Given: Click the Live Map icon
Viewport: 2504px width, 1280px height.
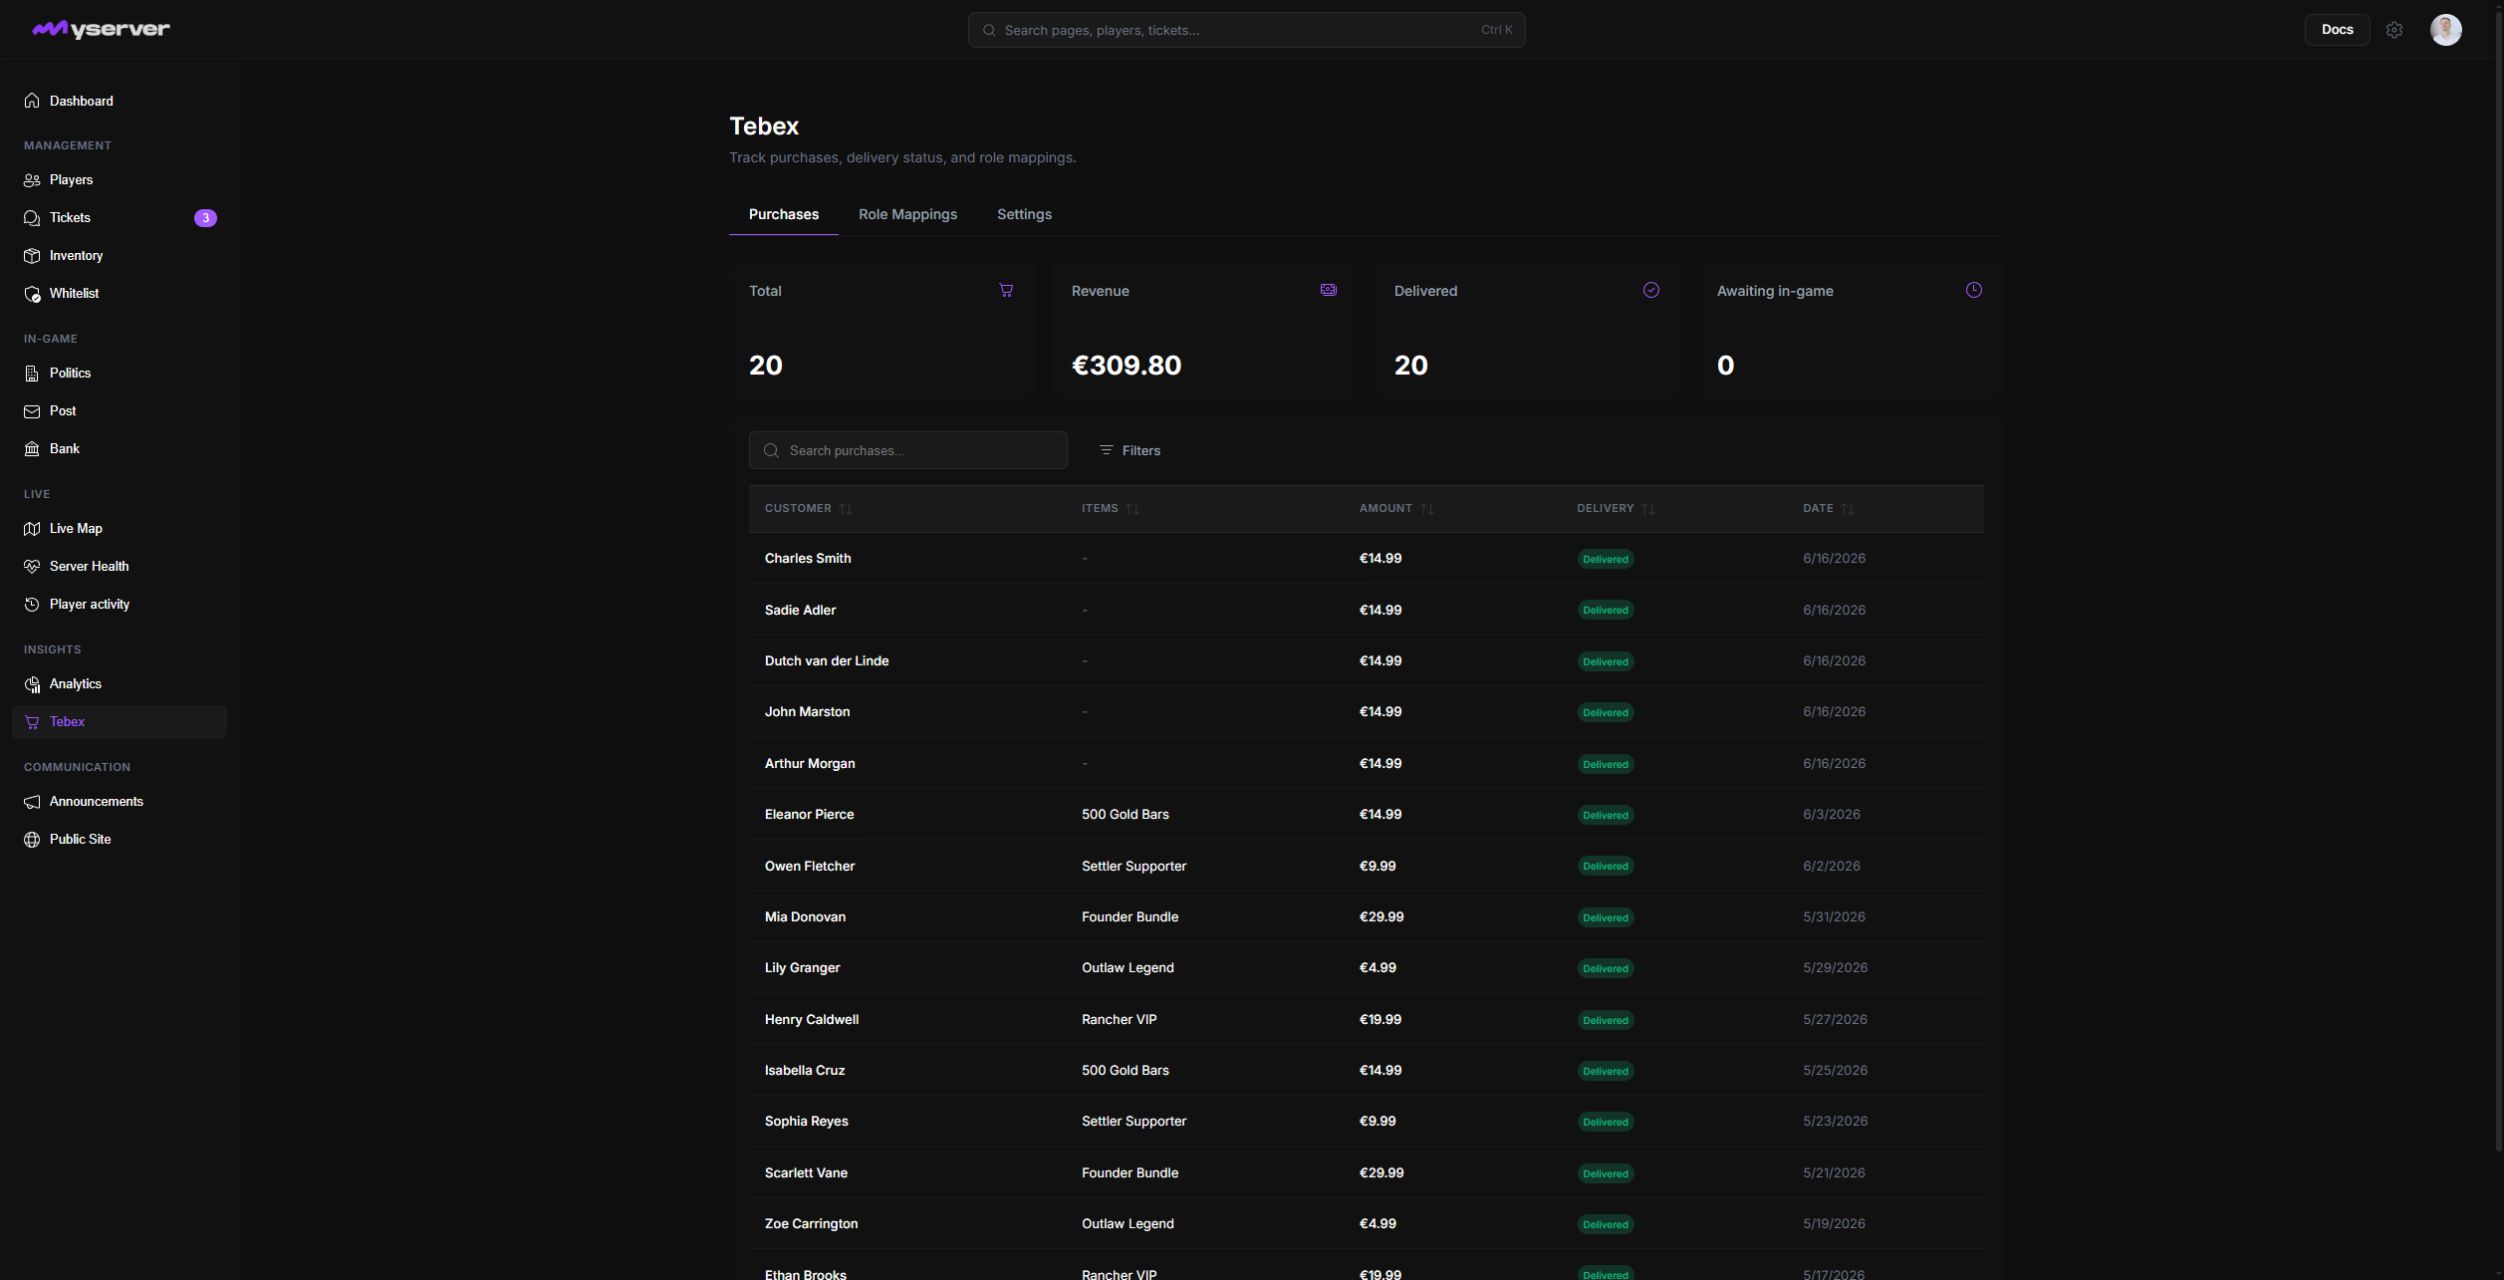Looking at the screenshot, I should [32, 529].
